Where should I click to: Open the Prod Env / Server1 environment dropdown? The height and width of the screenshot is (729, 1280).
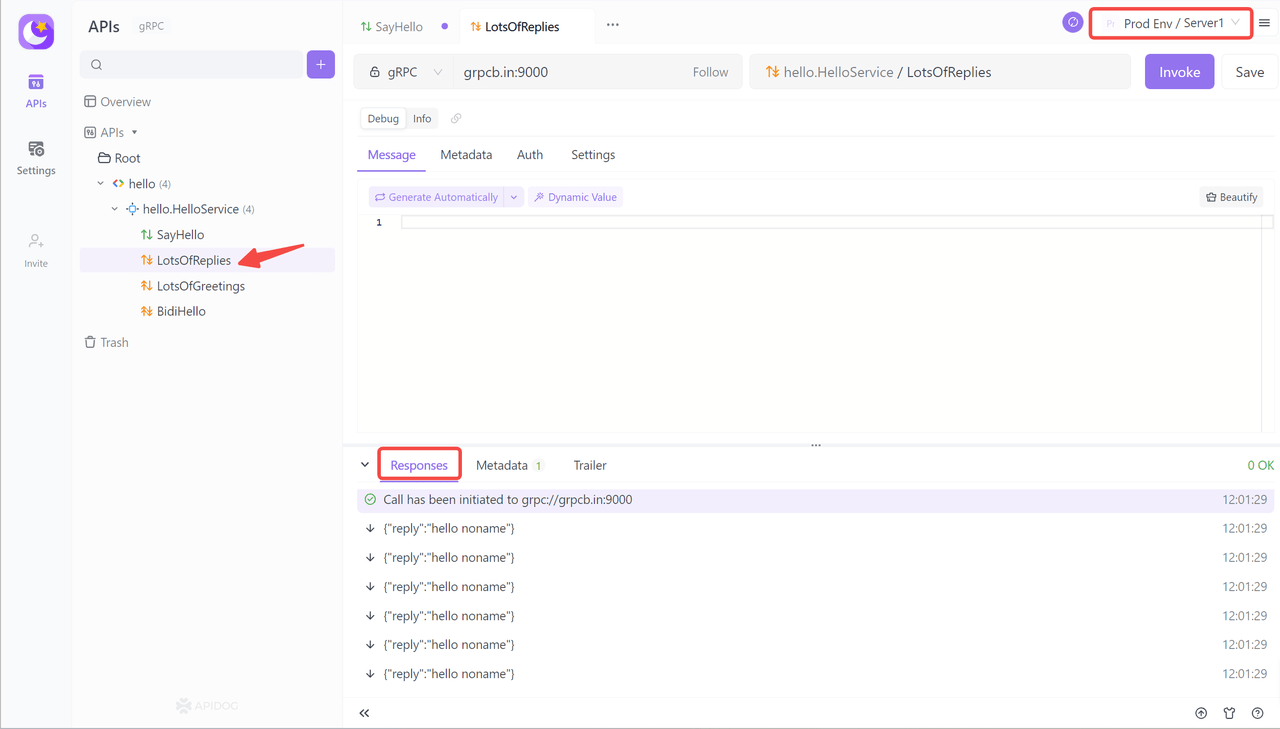pyautogui.click(x=1170, y=21)
